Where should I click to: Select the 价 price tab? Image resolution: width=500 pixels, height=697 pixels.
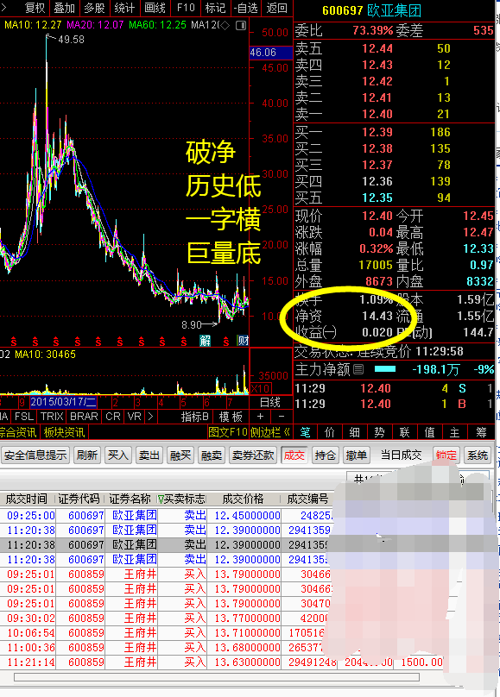330,432
